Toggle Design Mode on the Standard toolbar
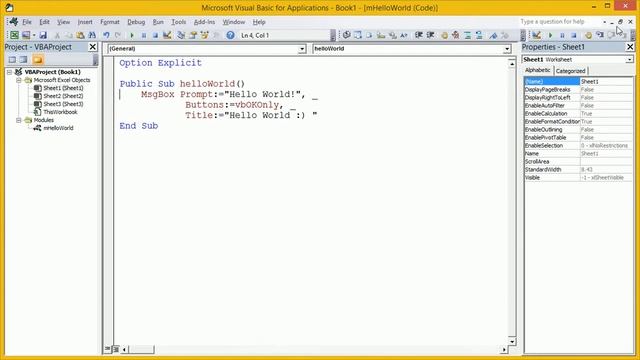The width and height of the screenshot is (640, 360). pos(167,35)
